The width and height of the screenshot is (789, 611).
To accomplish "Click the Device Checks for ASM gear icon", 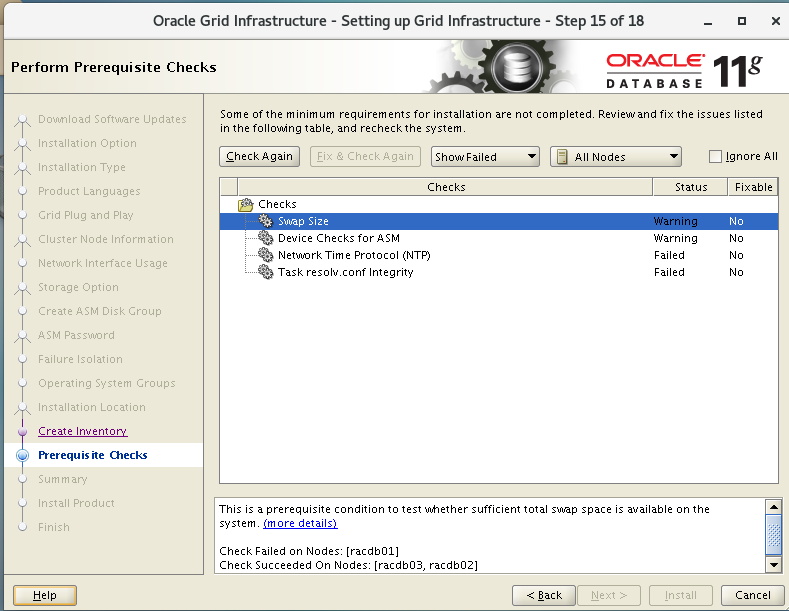I will pos(265,238).
